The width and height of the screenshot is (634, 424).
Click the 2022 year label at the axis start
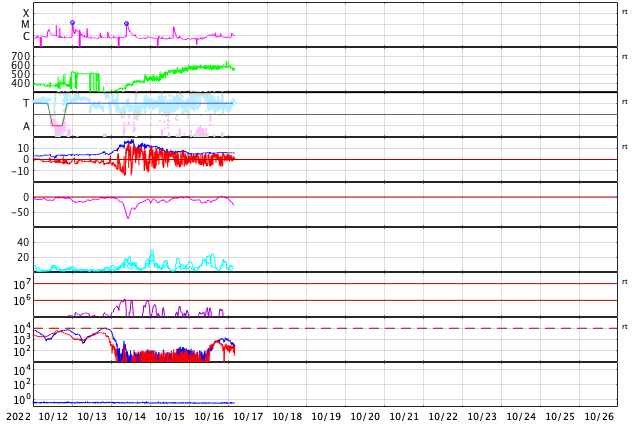click(x=19, y=416)
